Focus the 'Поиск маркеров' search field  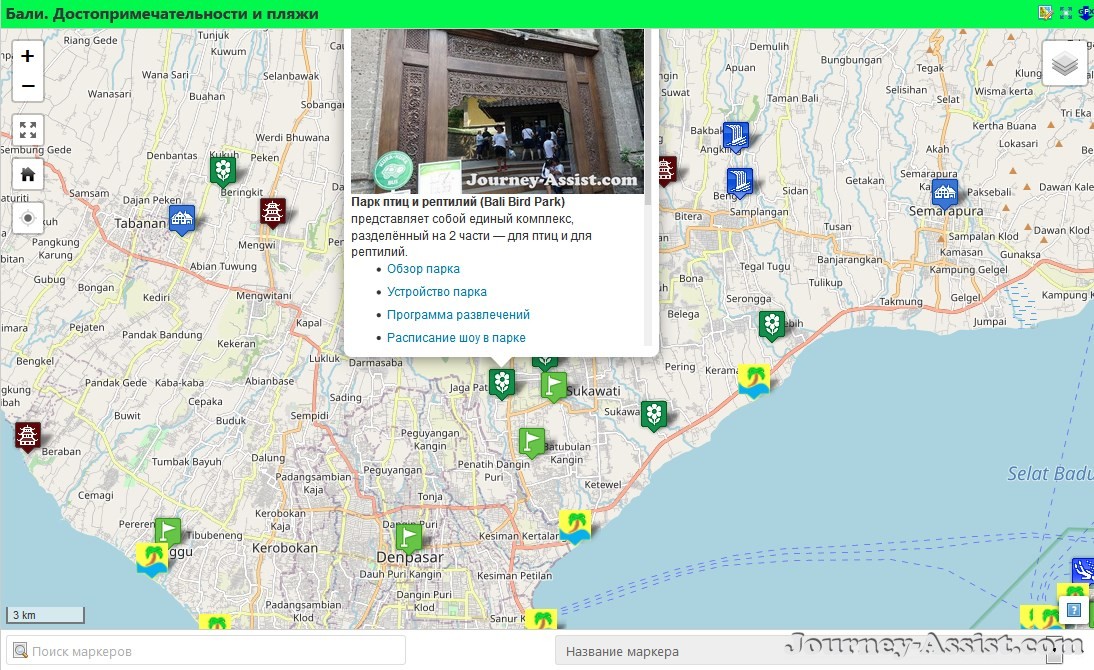point(206,651)
